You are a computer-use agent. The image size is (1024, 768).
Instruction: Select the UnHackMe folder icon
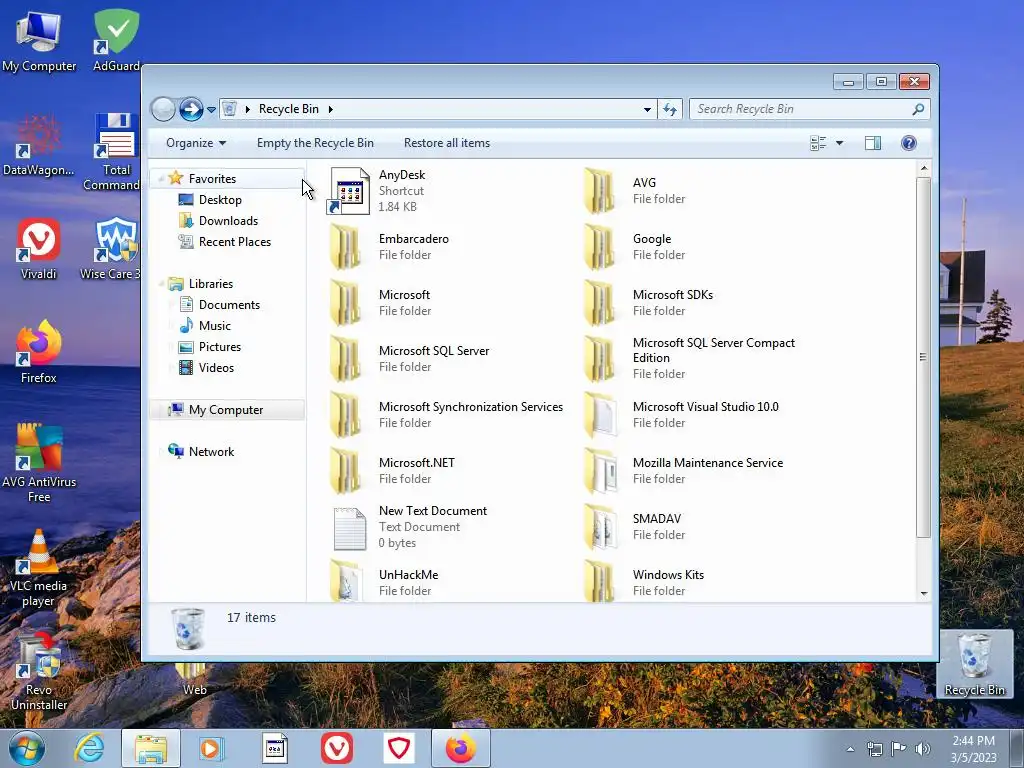(345, 581)
